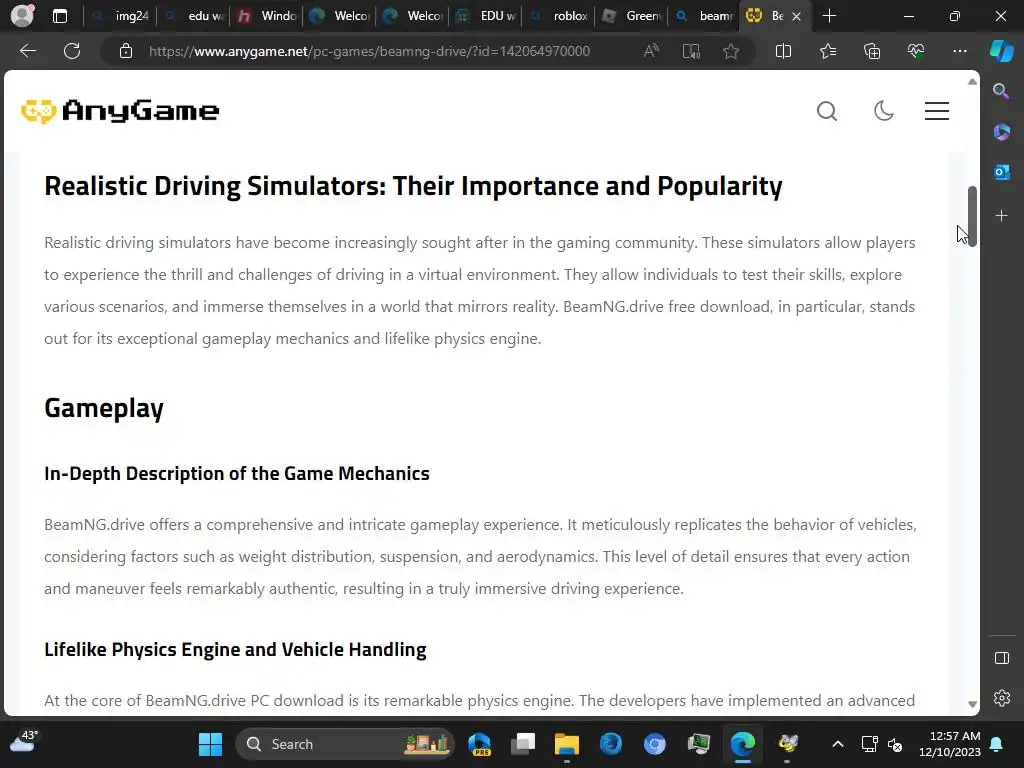Show hidden system tray icons
This screenshot has width=1024, height=768.
(x=838, y=744)
